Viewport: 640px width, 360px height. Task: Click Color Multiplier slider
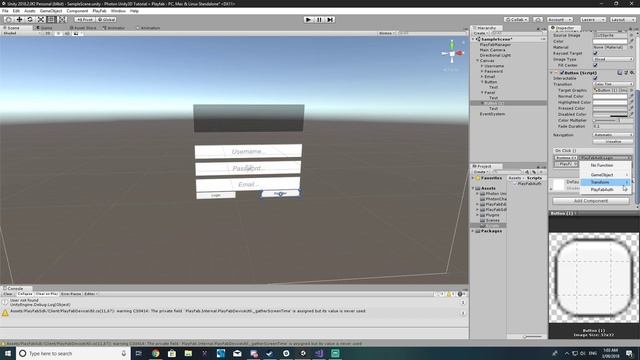(x=605, y=120)
